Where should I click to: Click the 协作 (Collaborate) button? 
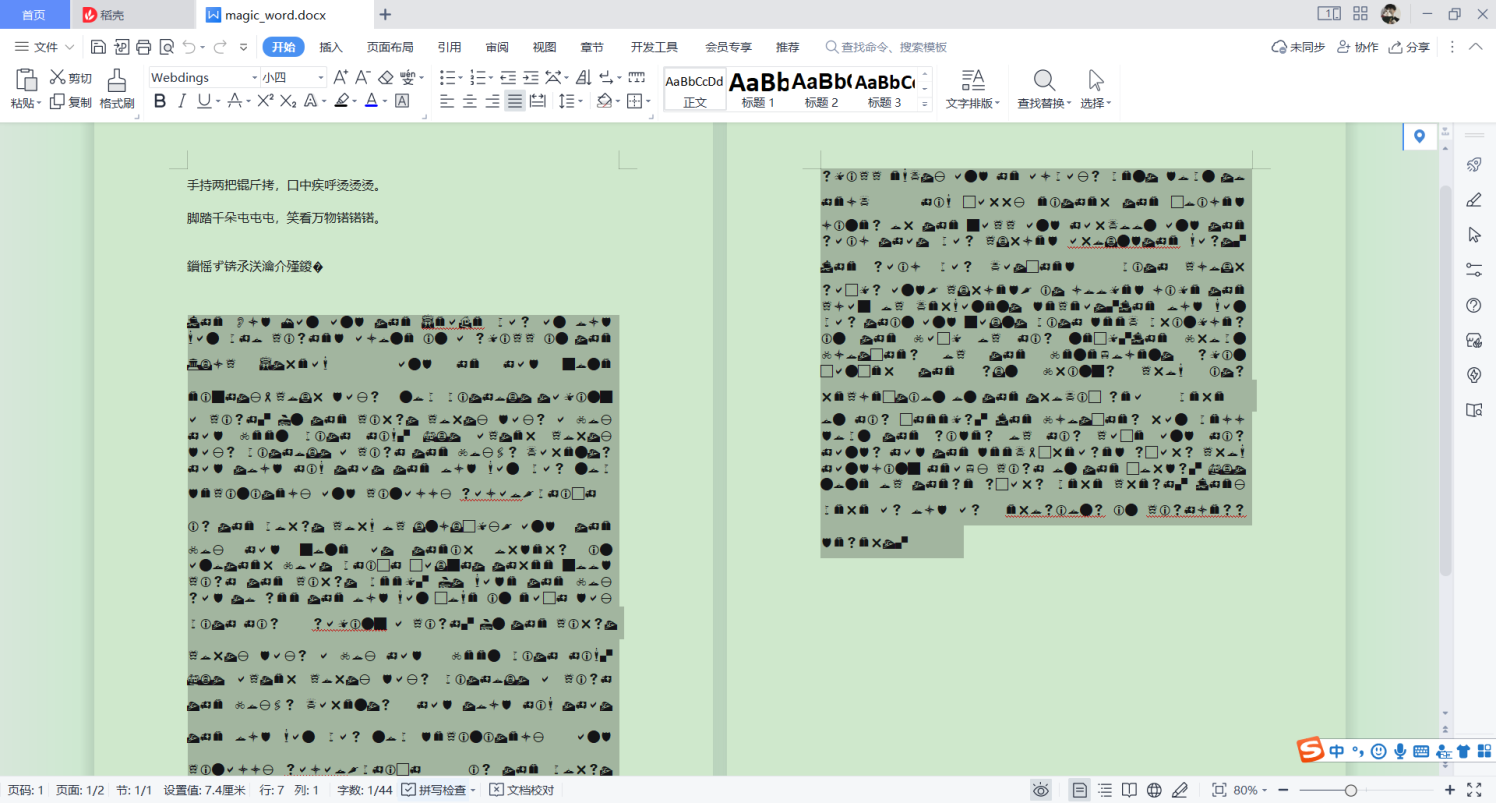click(x=1358, y=47)
